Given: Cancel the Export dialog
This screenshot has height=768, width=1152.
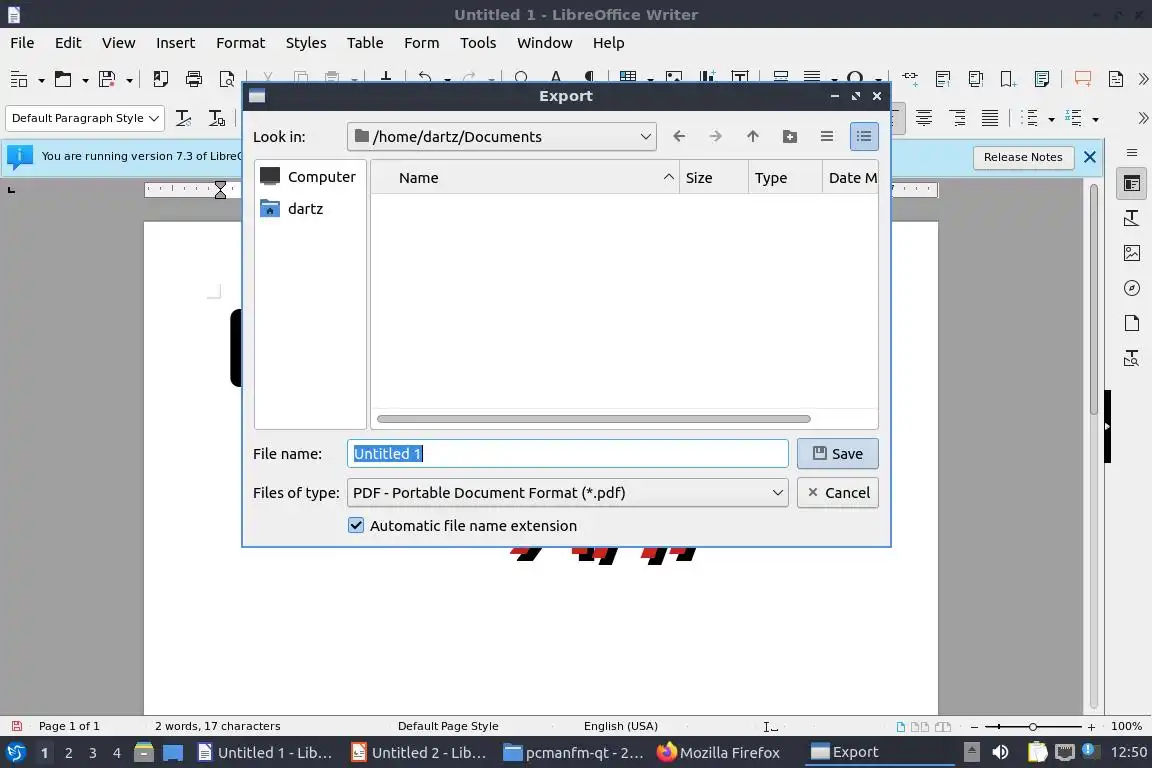Looking at the screenshot, I should point(838,492).
